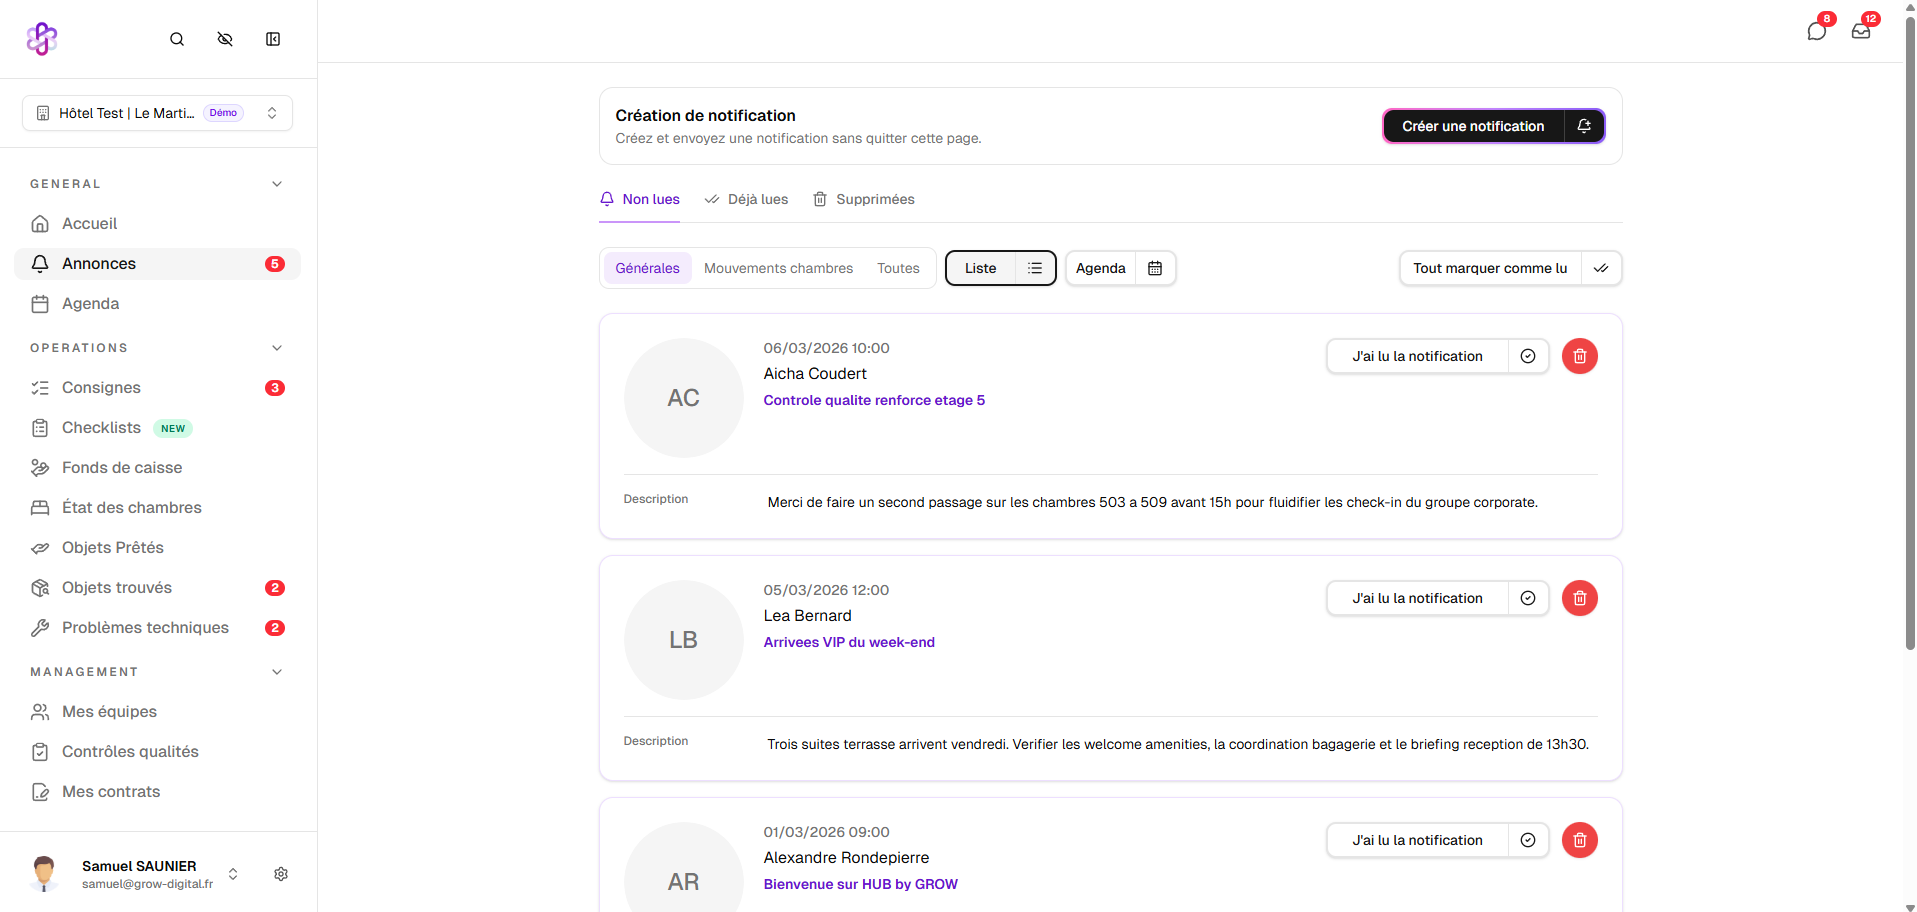Collapse the OPERATIONS sidebar section

[x=277, y=348]
